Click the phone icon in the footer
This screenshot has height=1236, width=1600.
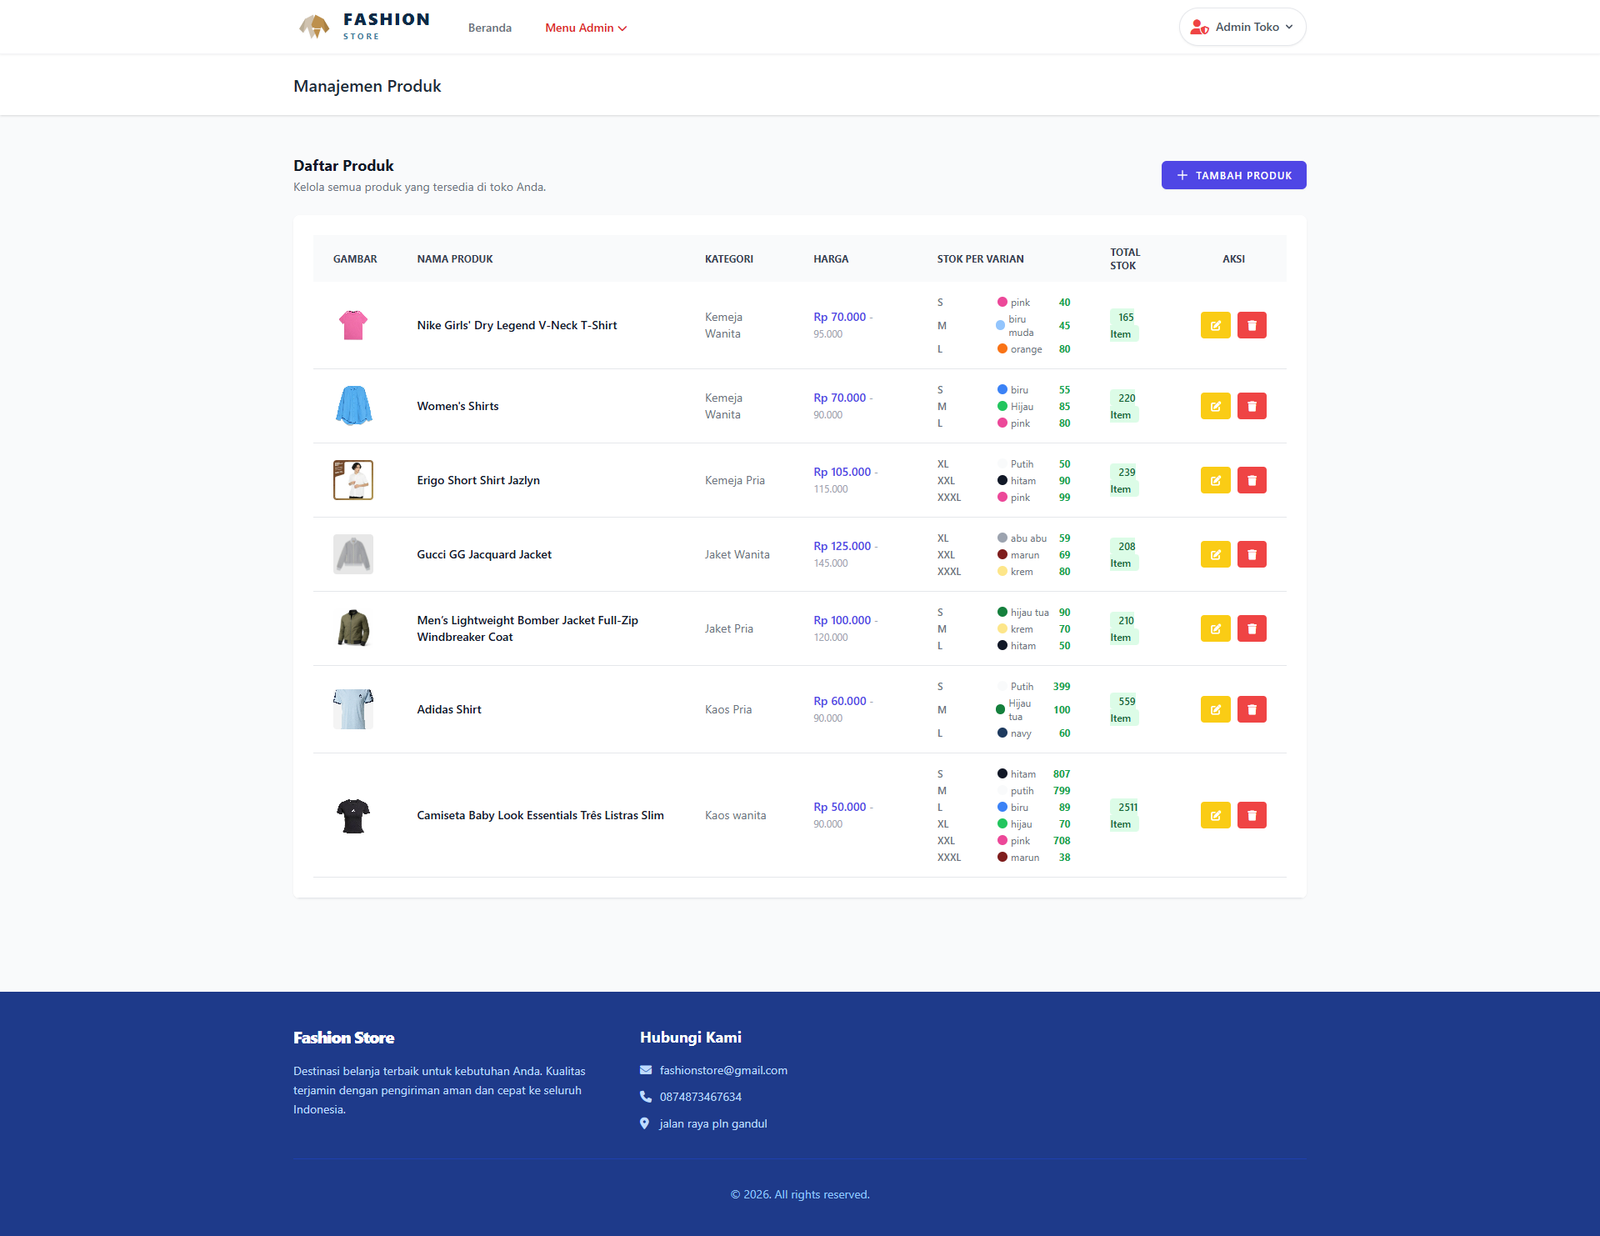[646, 1097]
